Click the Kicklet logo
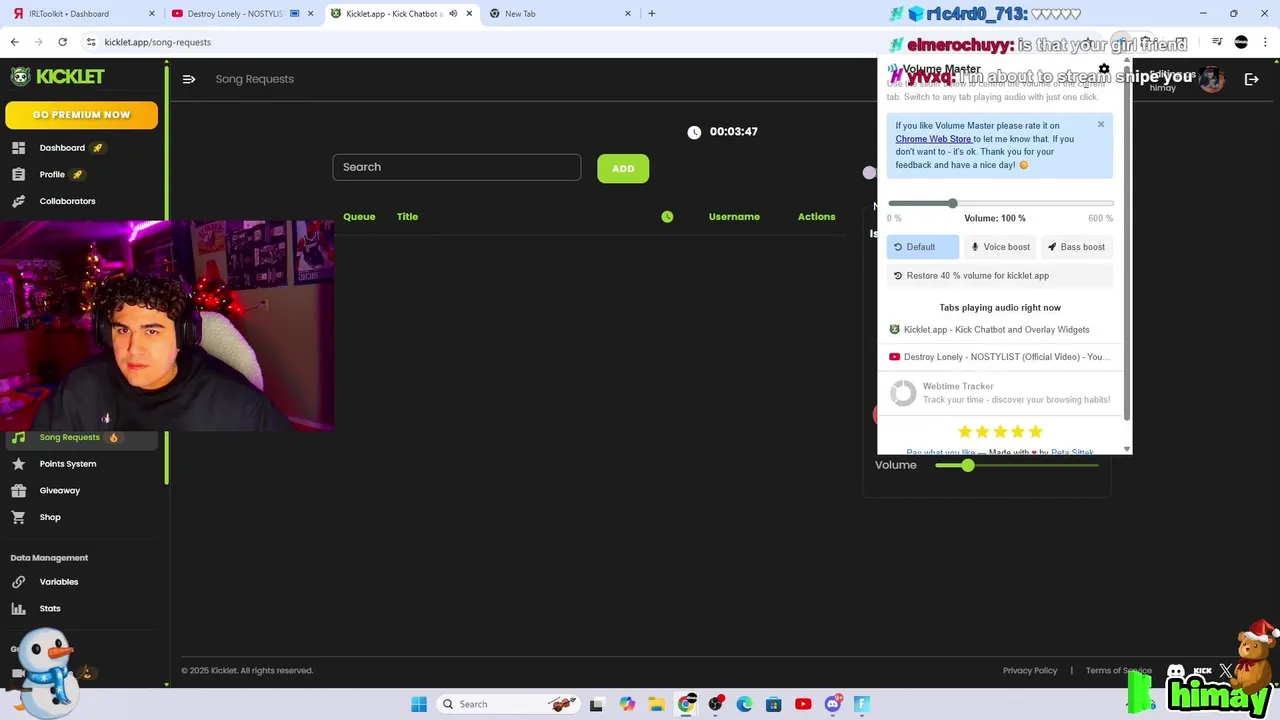Screen dimensions: 1280x720 pos(57,76)
